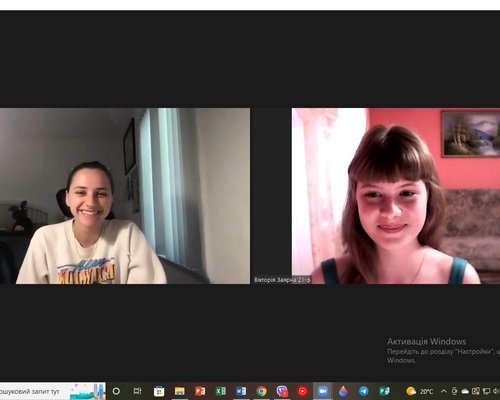Open Task View on the taskbar
Screen dimensions: 500x400
[x=137, y=391]
